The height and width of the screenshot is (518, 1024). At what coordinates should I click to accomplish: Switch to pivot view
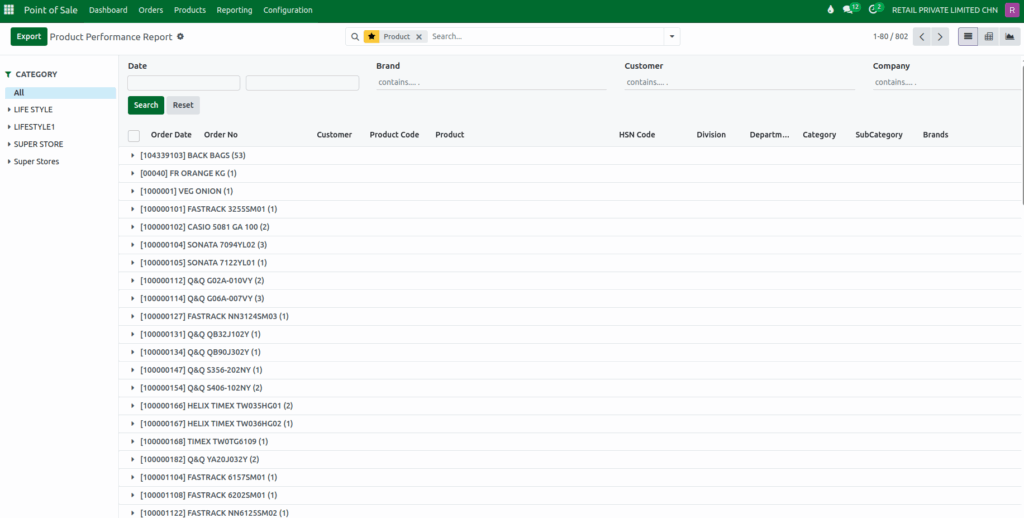989,37
